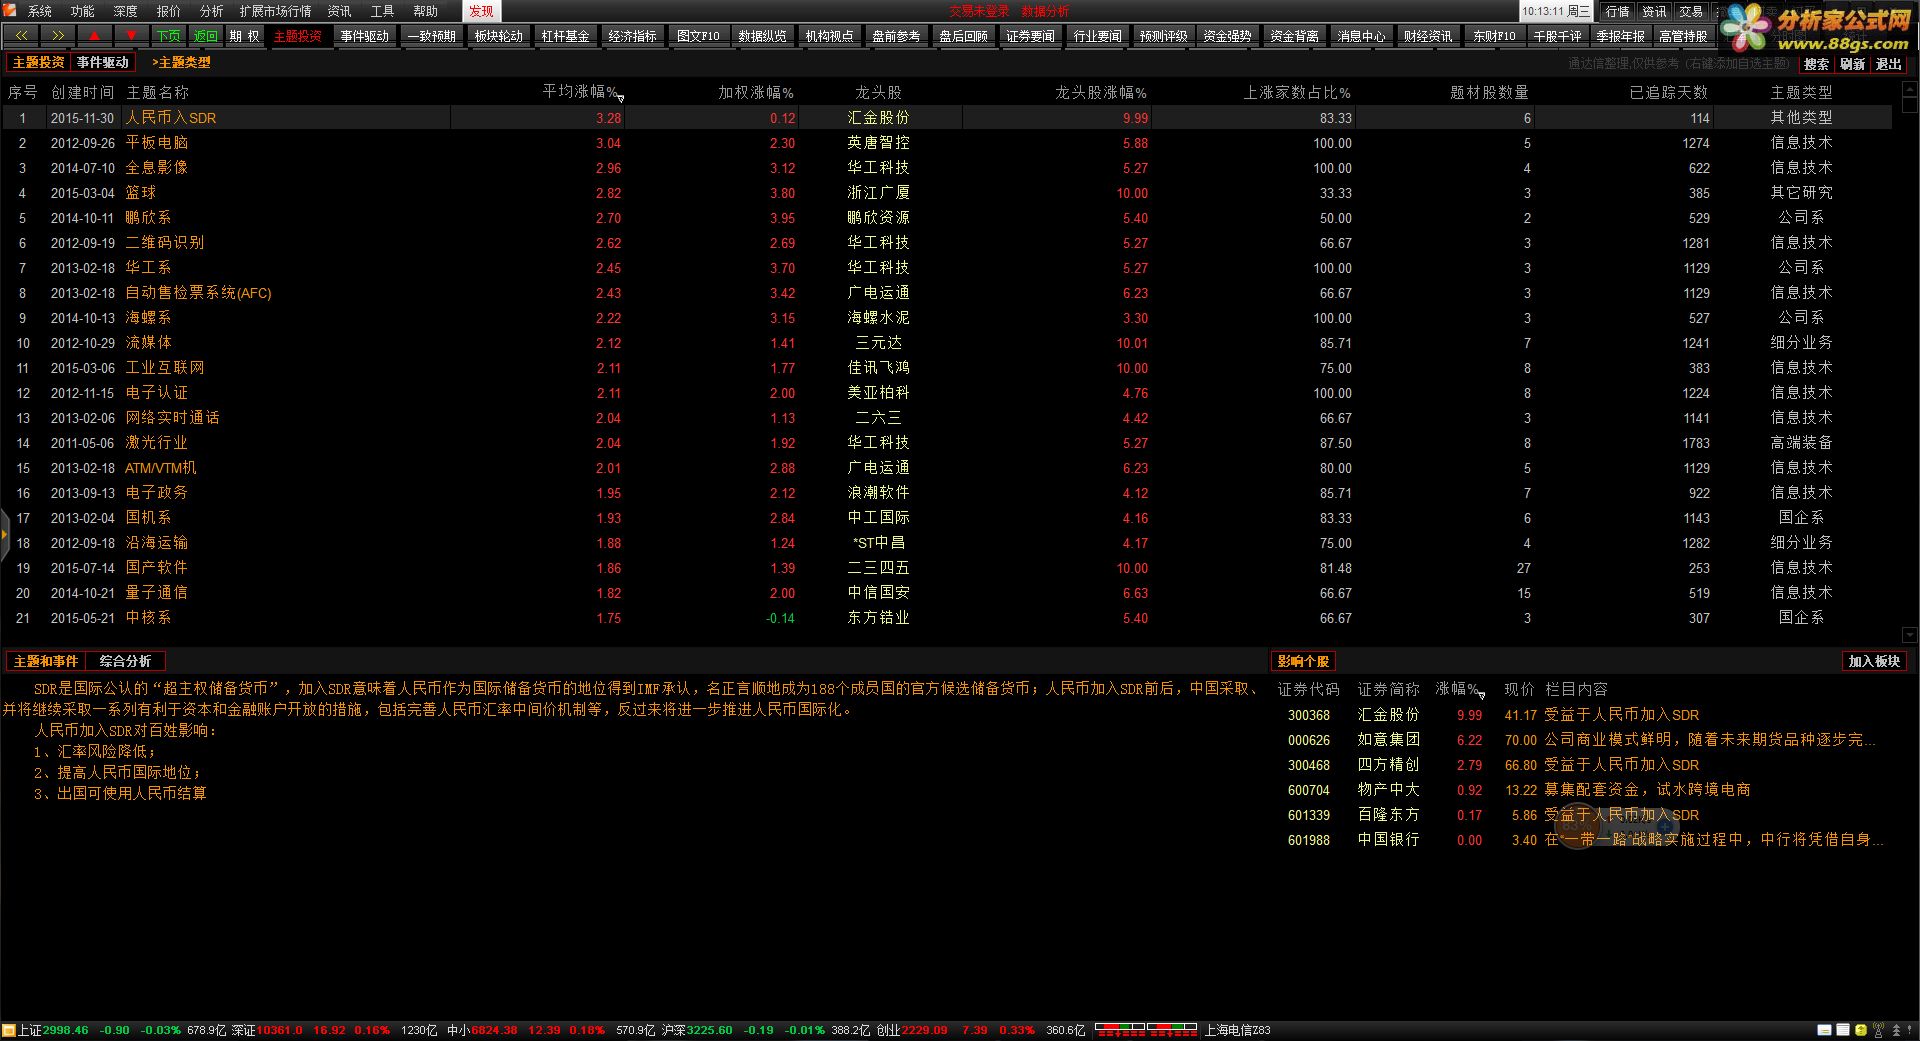Click the >主题类型 filter link
1920x1041 pixels.
pyautogui.click(x=181, y=62)
